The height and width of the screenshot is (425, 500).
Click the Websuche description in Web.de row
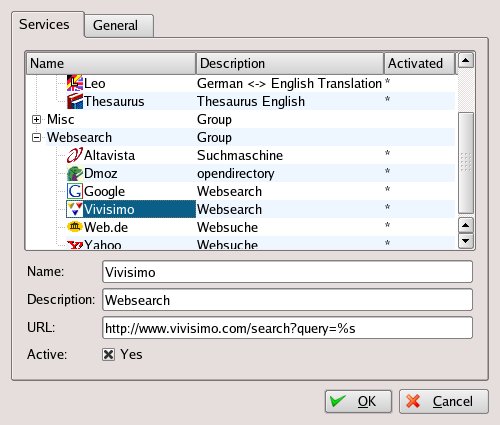(x=227, y=227)
